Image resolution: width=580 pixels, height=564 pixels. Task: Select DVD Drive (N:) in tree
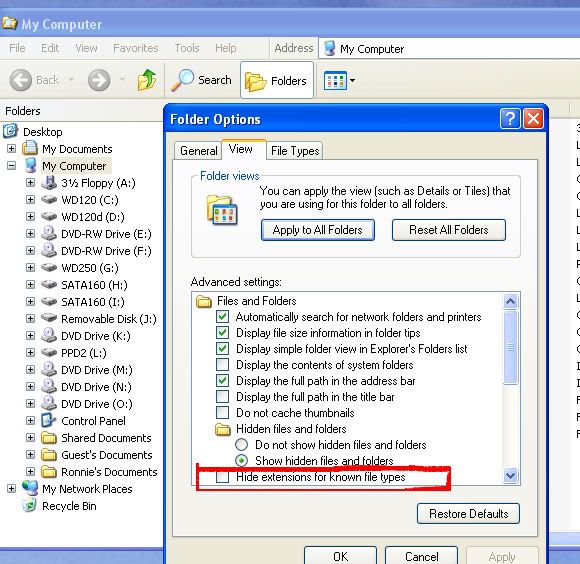click(96, 387)
